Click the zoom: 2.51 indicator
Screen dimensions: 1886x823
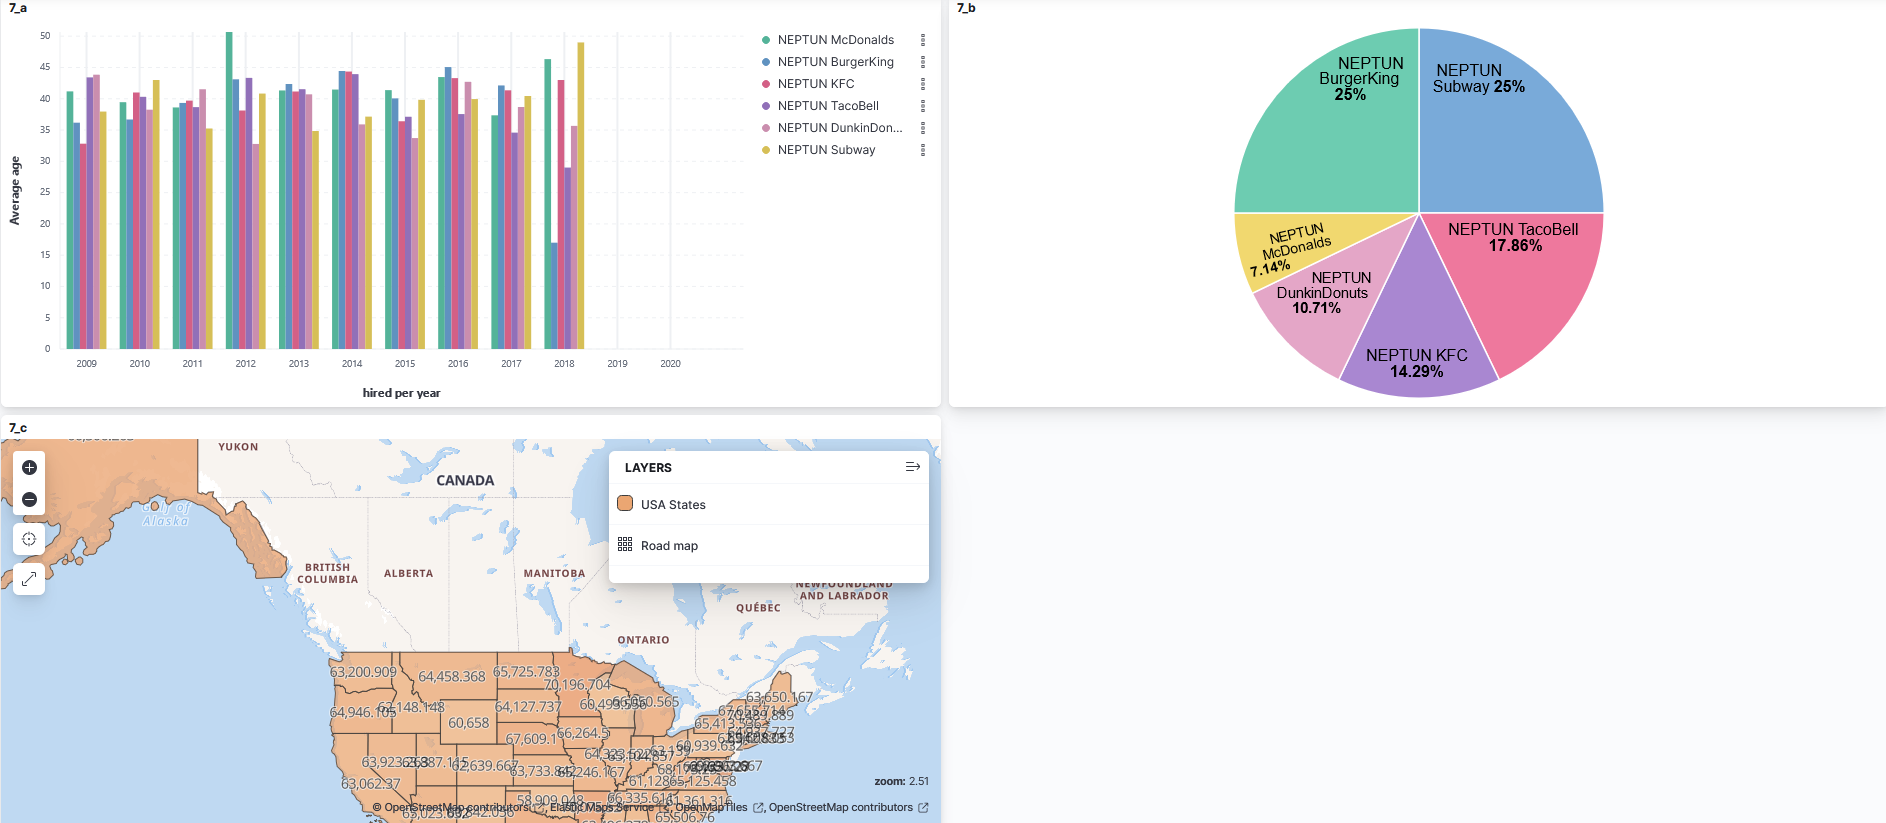[x=901, y=781]
